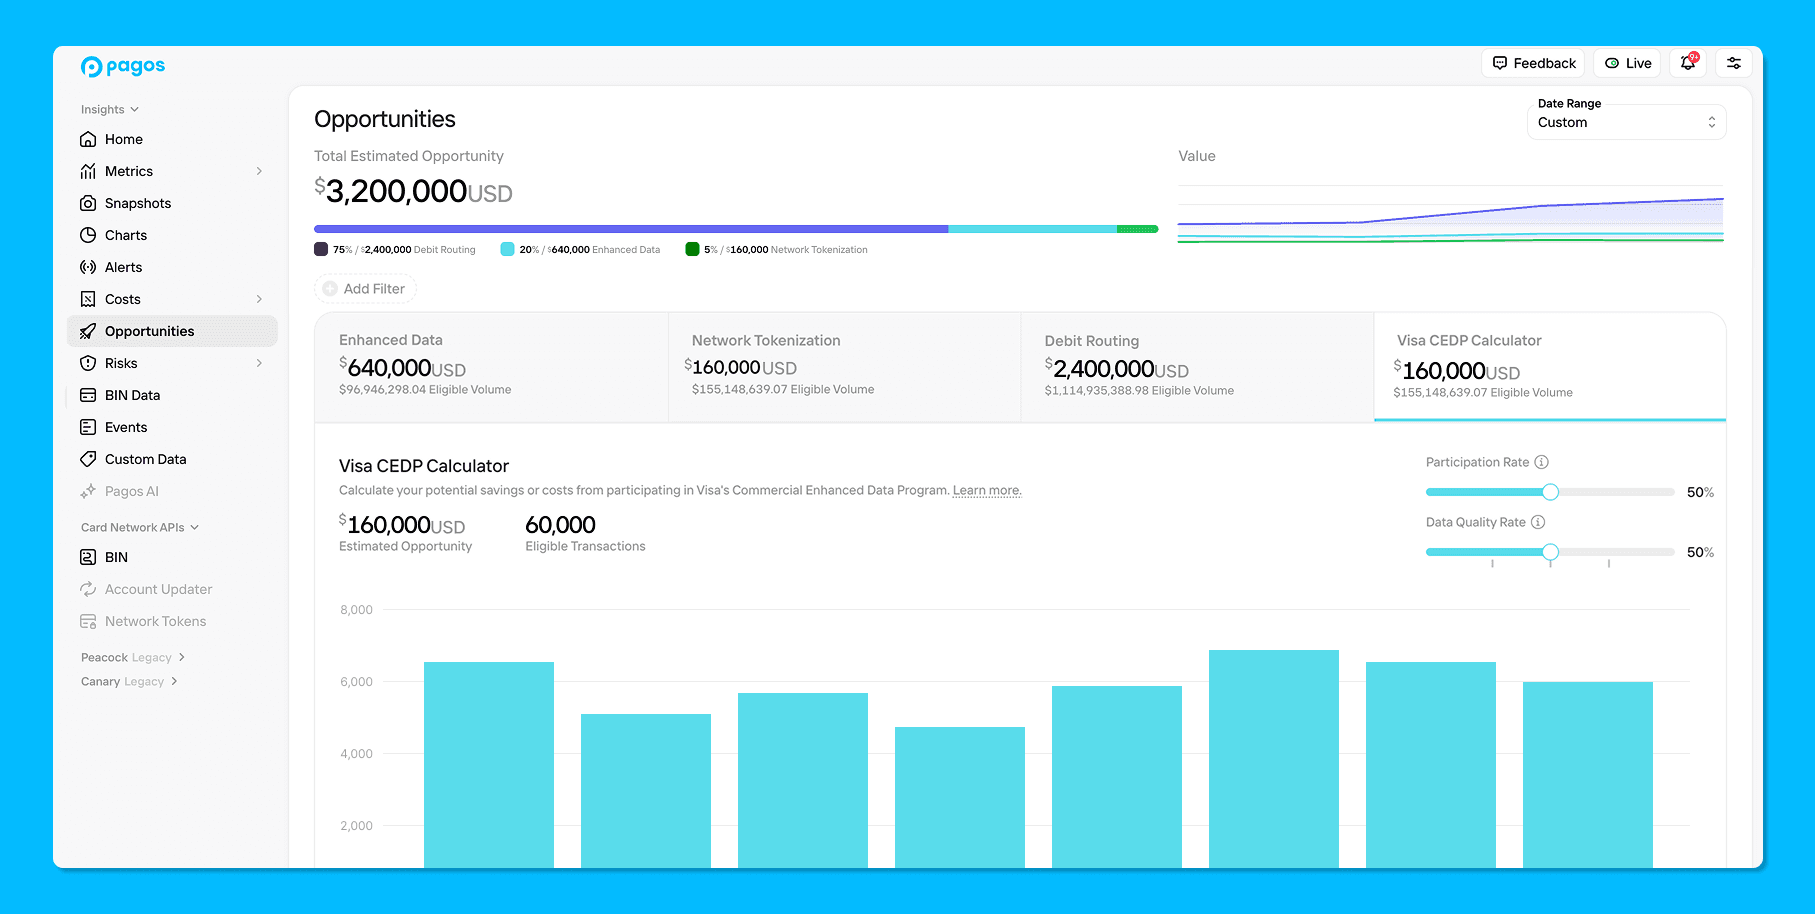Image resolution: width=1815 pixels, height=914 pixels.
Task: Click the Risks shield icon
Action: pos(88,363)
